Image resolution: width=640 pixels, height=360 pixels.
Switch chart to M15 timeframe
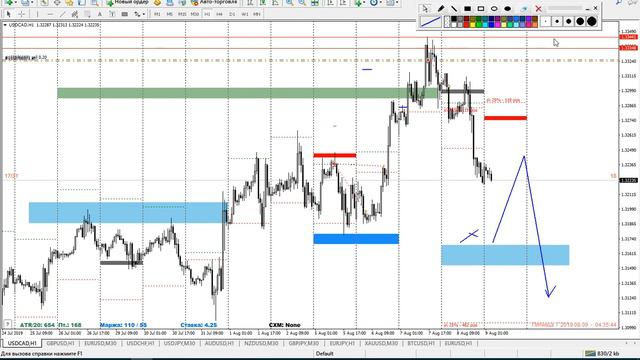[182, 14]
